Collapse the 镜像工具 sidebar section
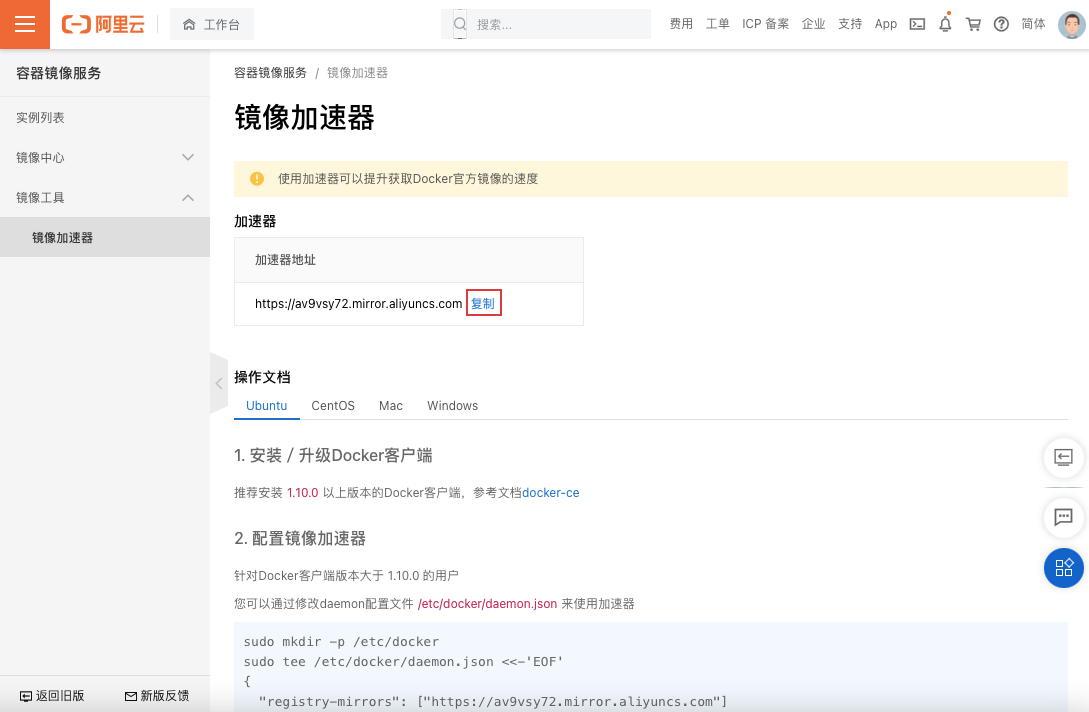Viewport: 1089px width, 712px height. click(105, 198)
